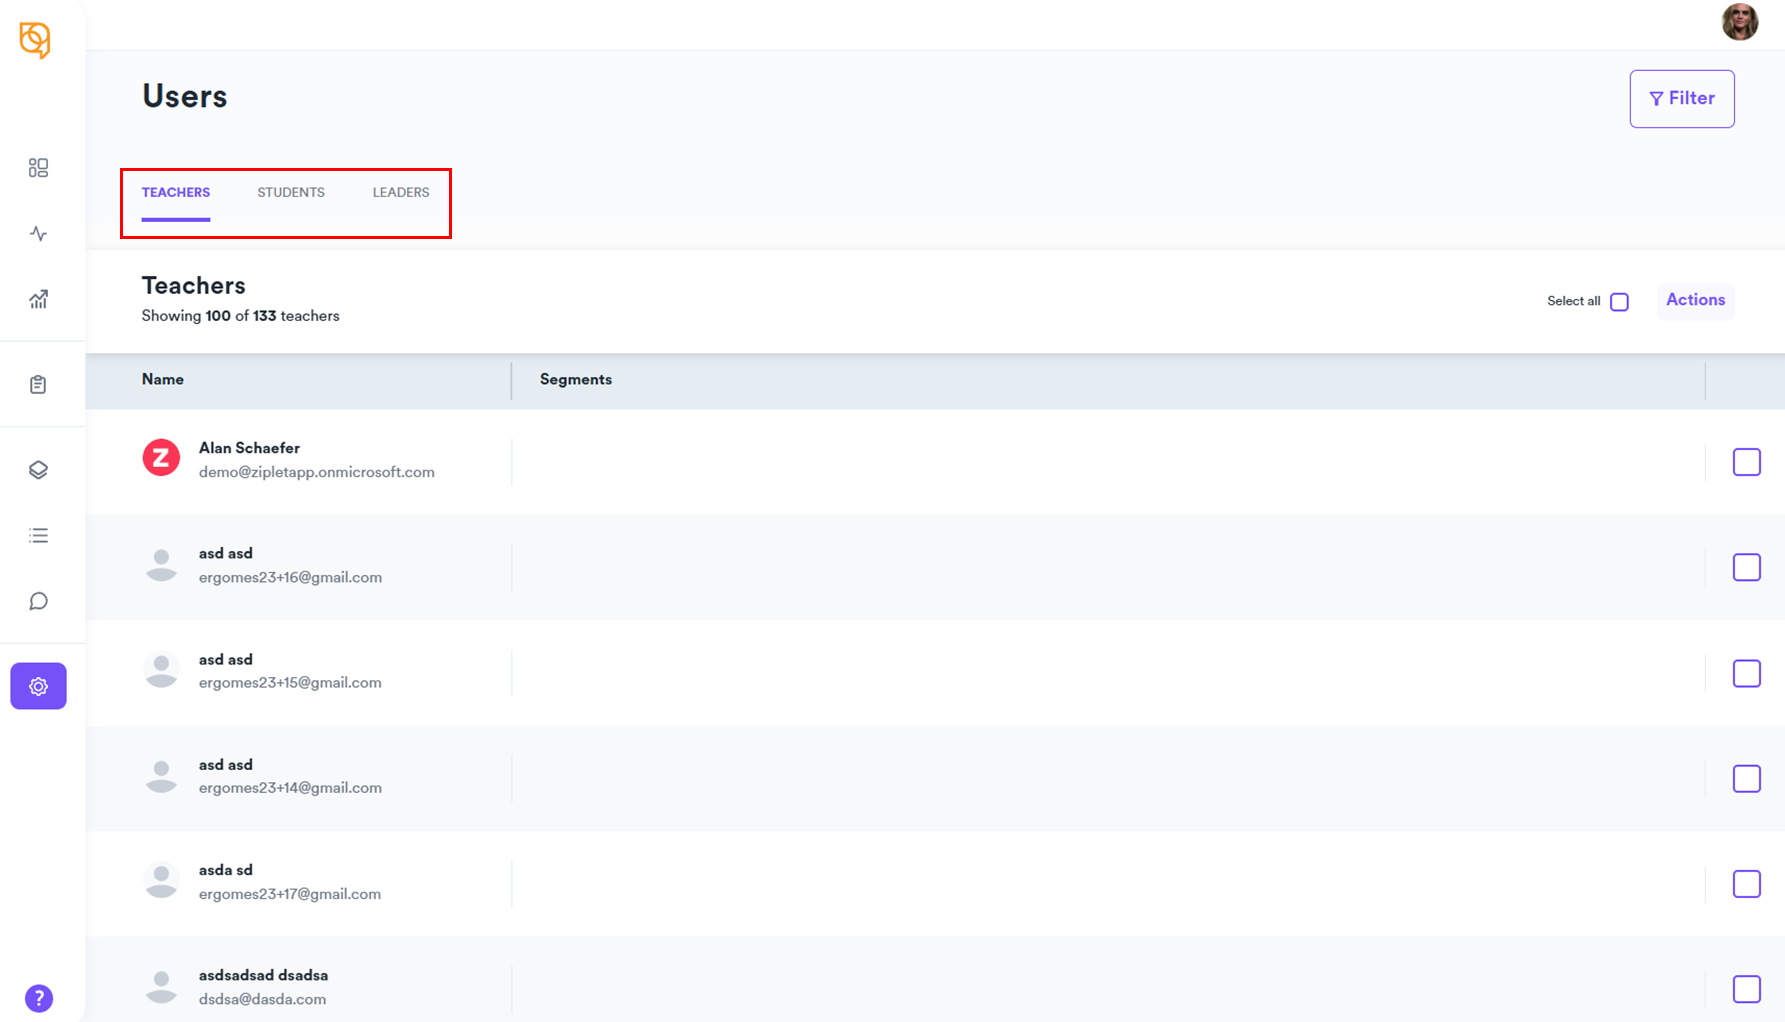Tick the checkbox for Alan Schaefer
This screenshot has width=1785, height=1022.
click(x=1746, y=462)
